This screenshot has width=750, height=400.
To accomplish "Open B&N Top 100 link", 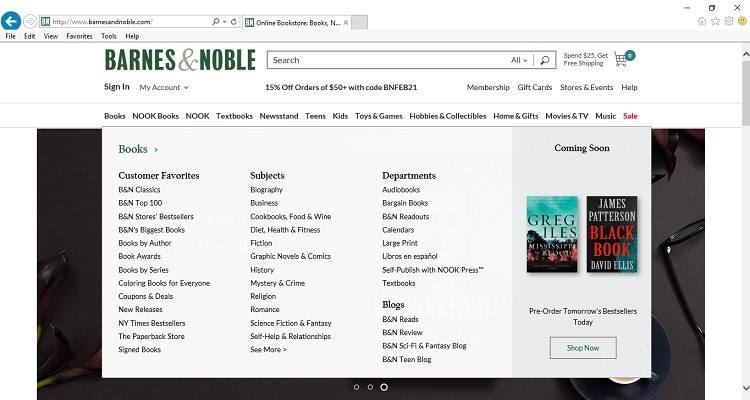I will (140, 203).
